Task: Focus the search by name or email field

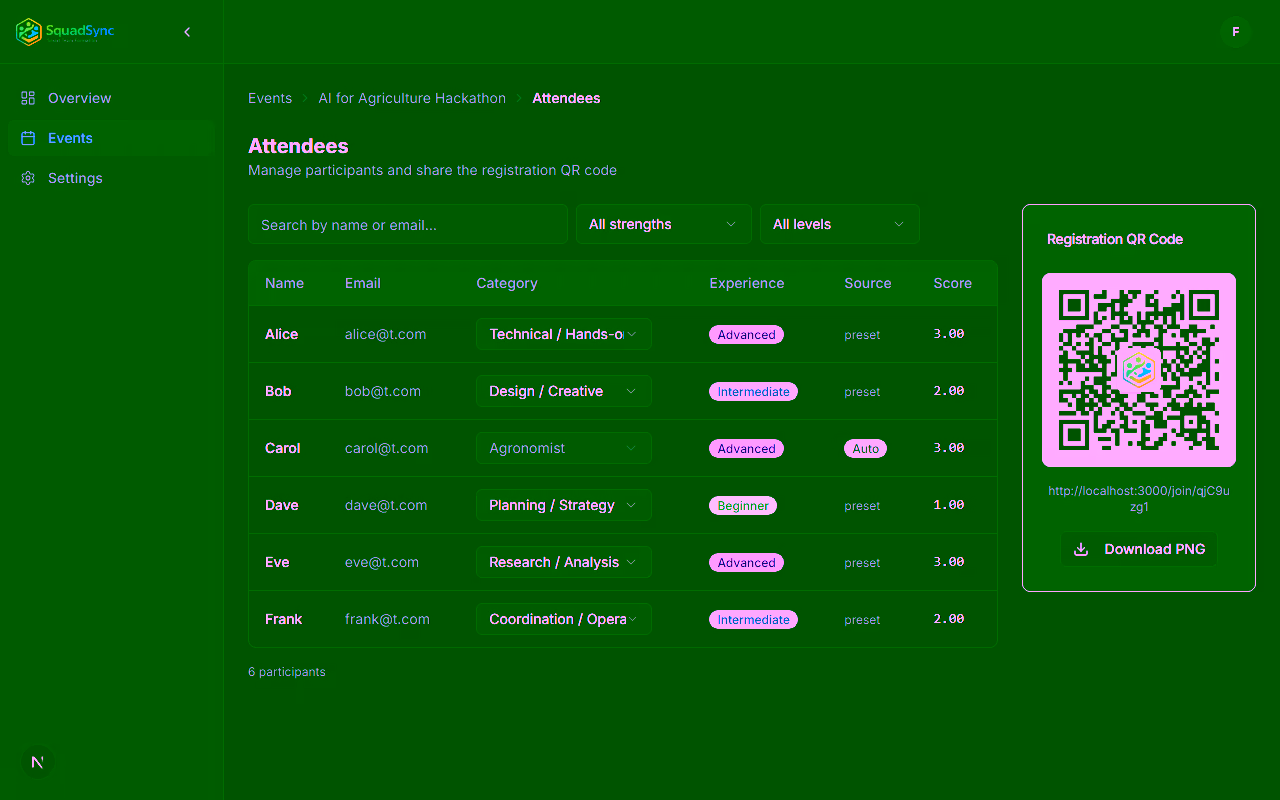Action: point(408,224)
